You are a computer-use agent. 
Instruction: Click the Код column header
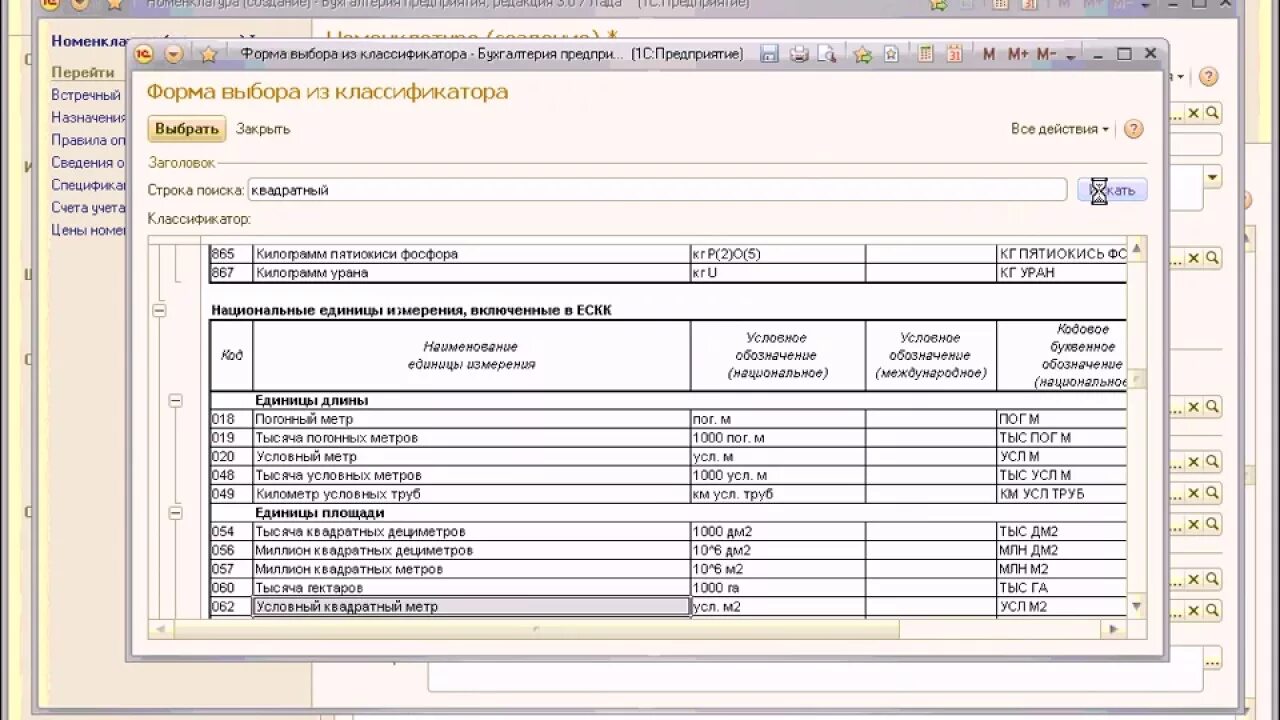(231, 355)
